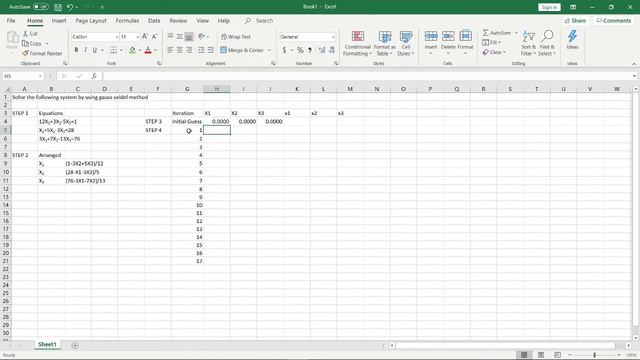640x360 pixels.
Task: Increase font size with large A icon
Action: click(x=145, y=37)
